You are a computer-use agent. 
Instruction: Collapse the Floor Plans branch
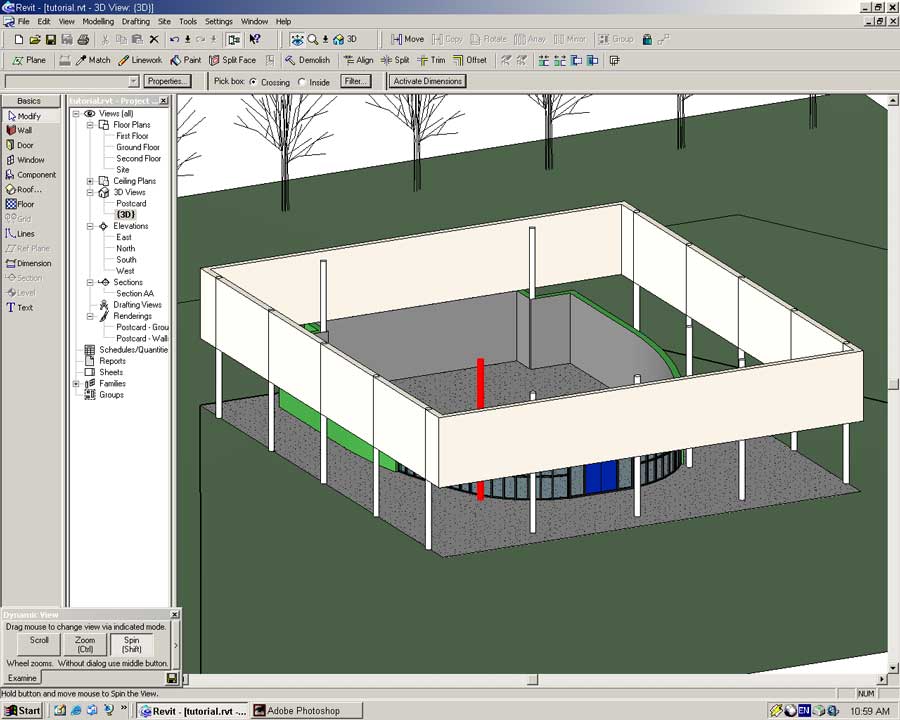pos(90,125)
